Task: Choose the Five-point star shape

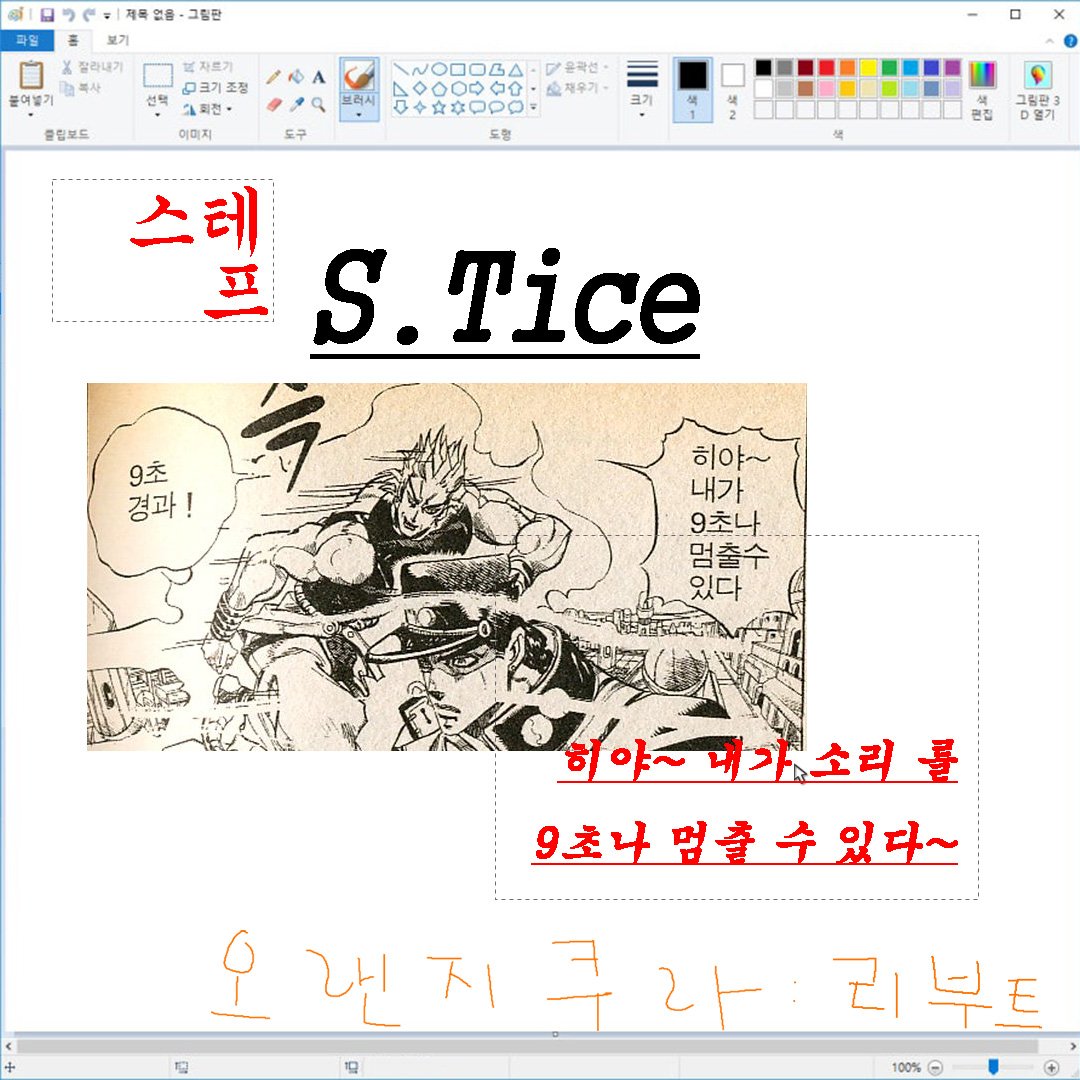Action: point(439,107)
